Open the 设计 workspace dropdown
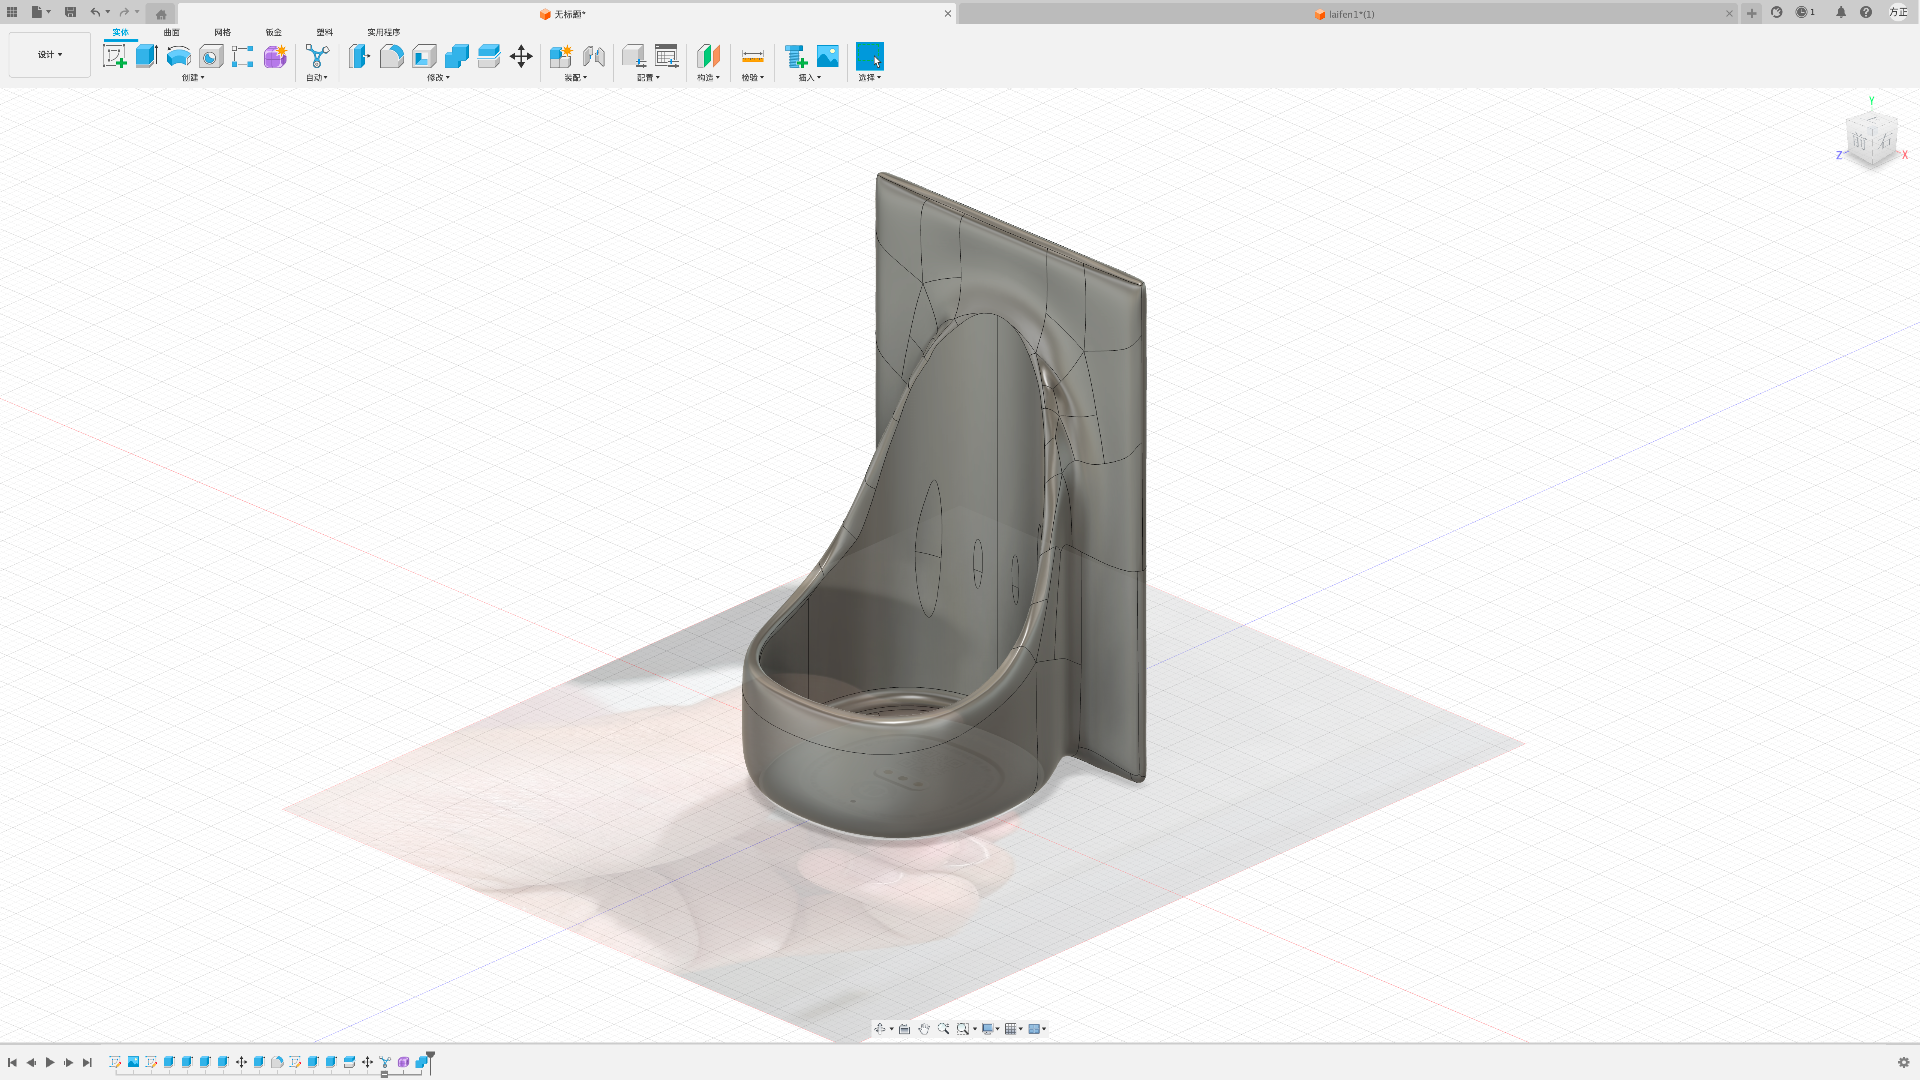This screenshot has width=1920, height=1080. 50,55
